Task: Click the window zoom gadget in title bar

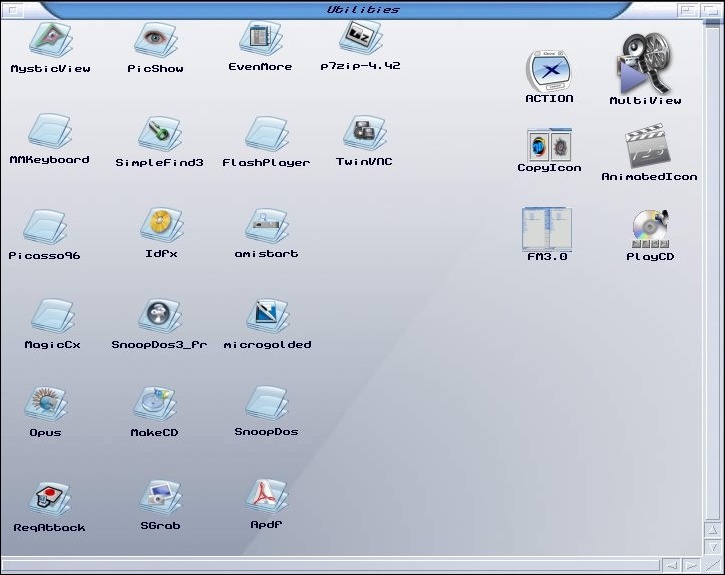Action: click(x=688, y=10)
